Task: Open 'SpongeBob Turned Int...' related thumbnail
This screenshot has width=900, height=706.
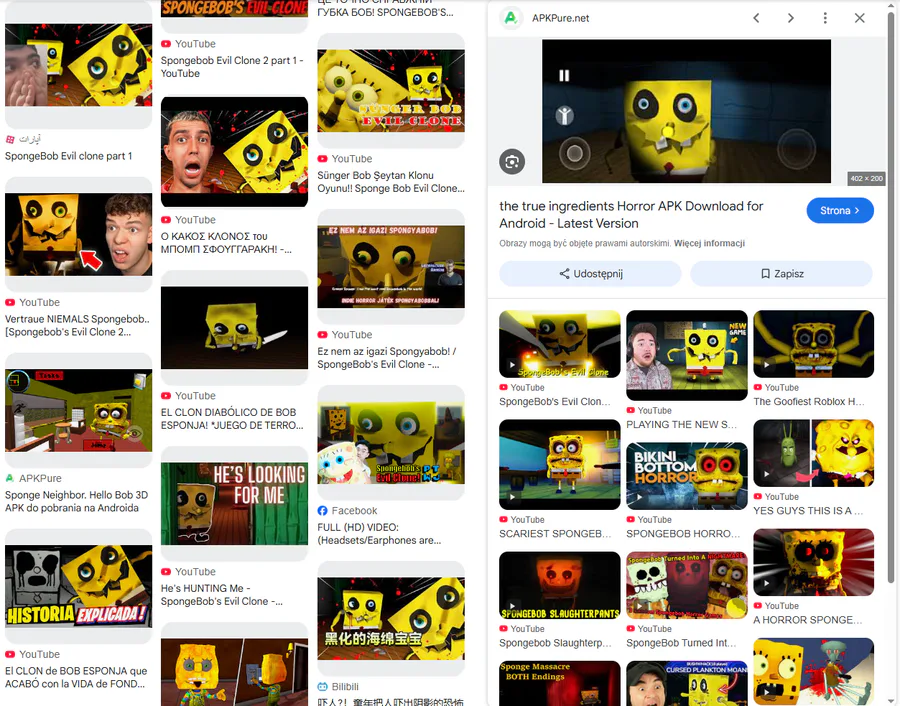Action: click(686, 585)
